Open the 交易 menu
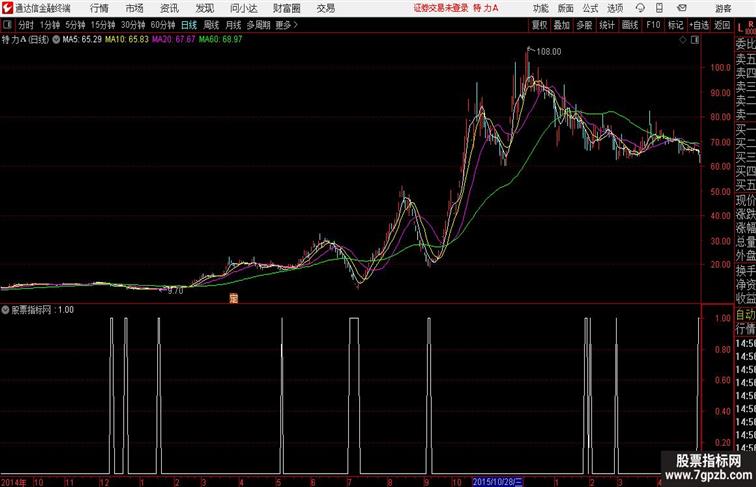The height and width of the screenshot is (487, 756). (x=325, y=8)
